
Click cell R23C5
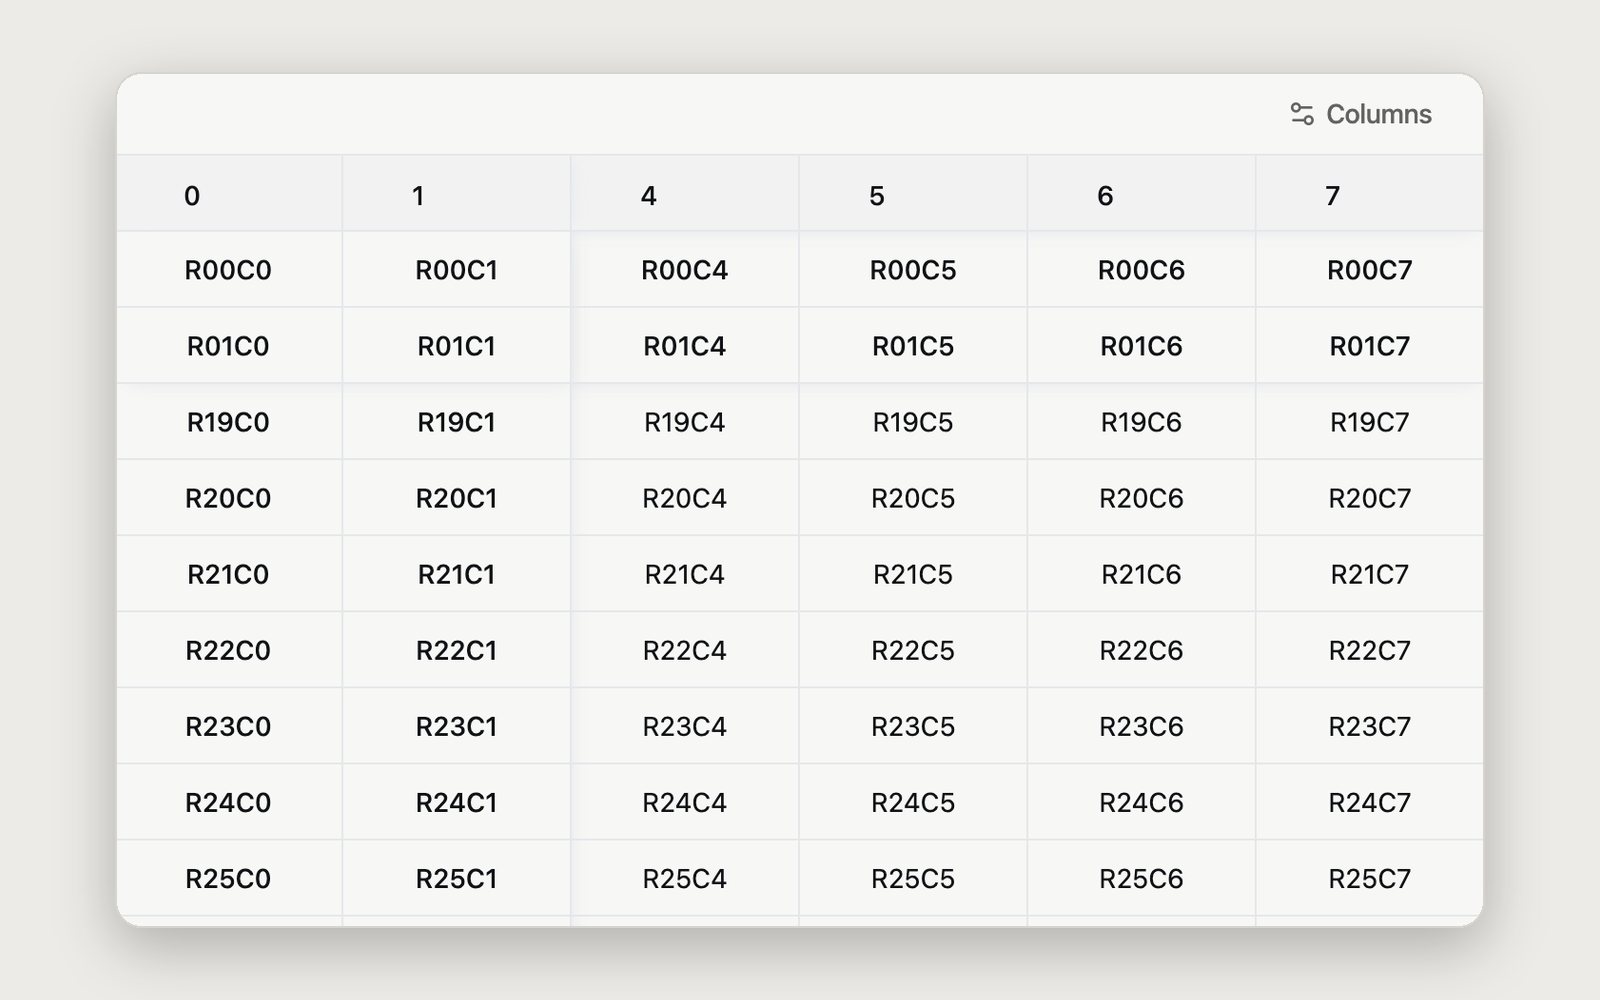pyautogui.click(x=913, y=726)
